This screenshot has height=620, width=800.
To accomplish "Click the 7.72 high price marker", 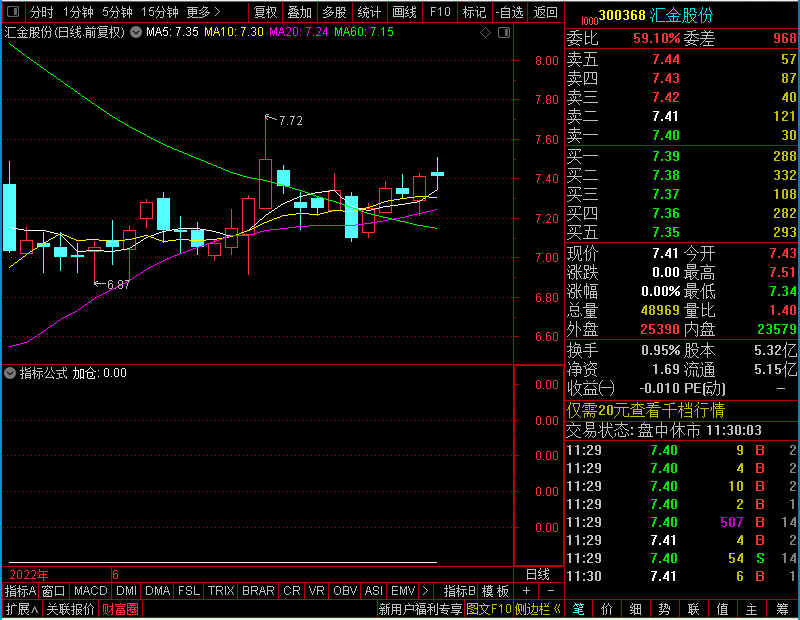I will tap(291, 121).
